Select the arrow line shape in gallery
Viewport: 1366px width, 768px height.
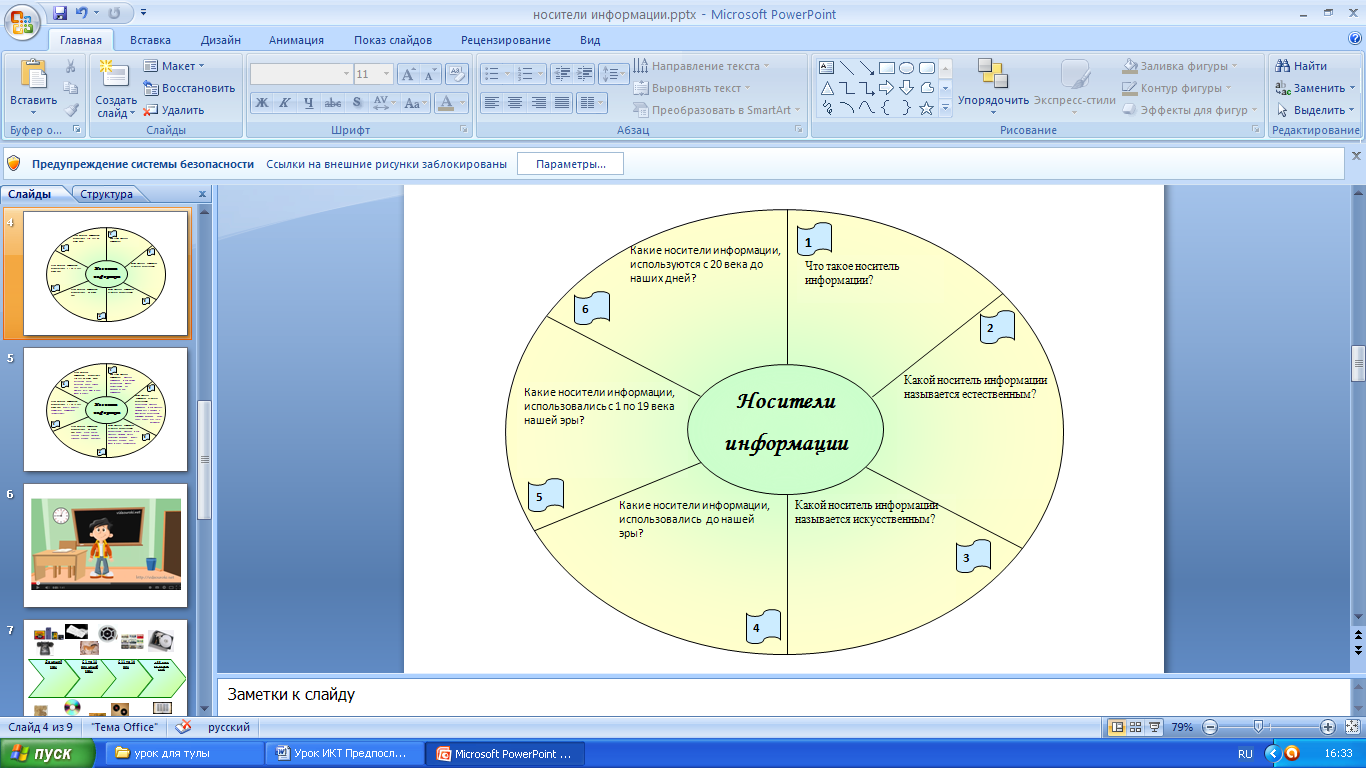click(867, 68)
